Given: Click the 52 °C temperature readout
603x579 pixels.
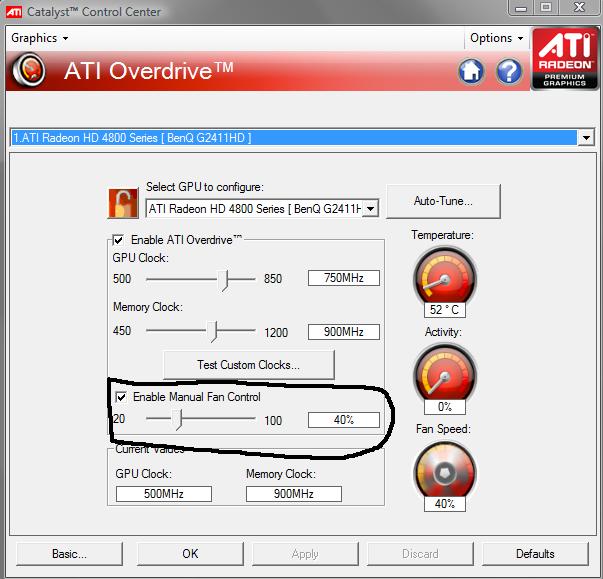Looking at the screenshot, I should click(x=445, y=309).
